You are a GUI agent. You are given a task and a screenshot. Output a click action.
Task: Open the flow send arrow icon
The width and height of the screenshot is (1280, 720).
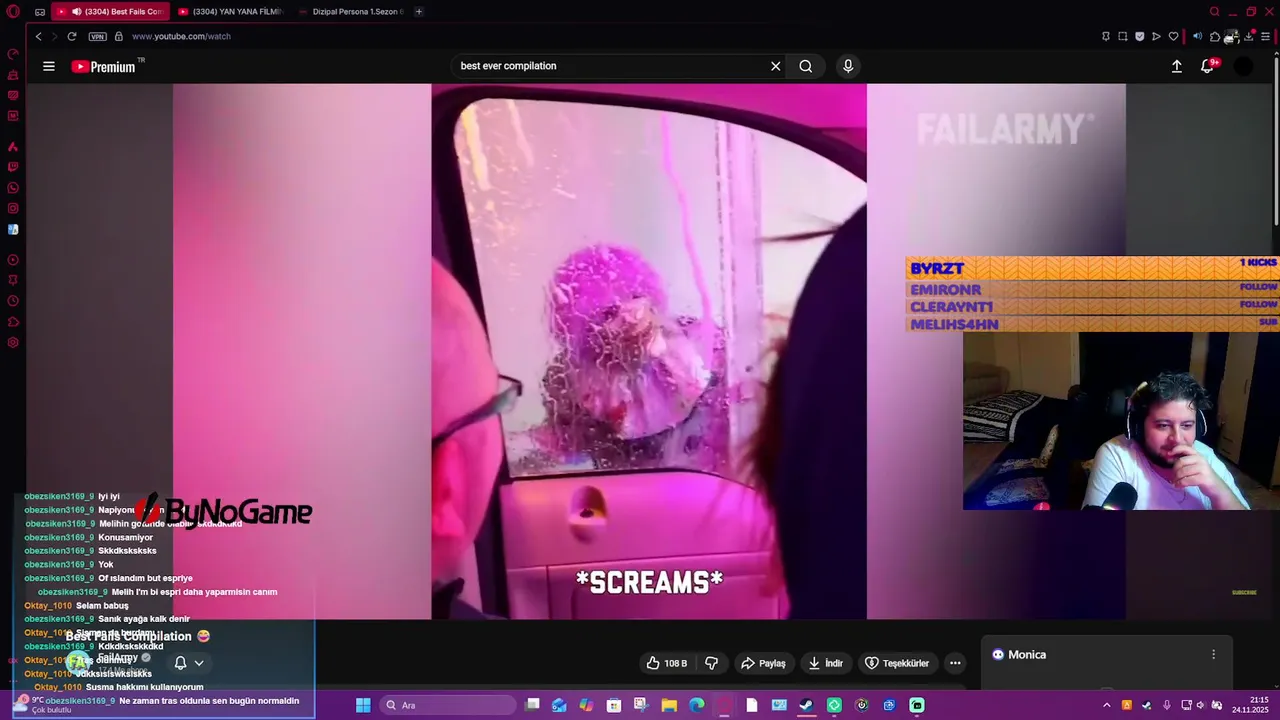[1156, 36]
